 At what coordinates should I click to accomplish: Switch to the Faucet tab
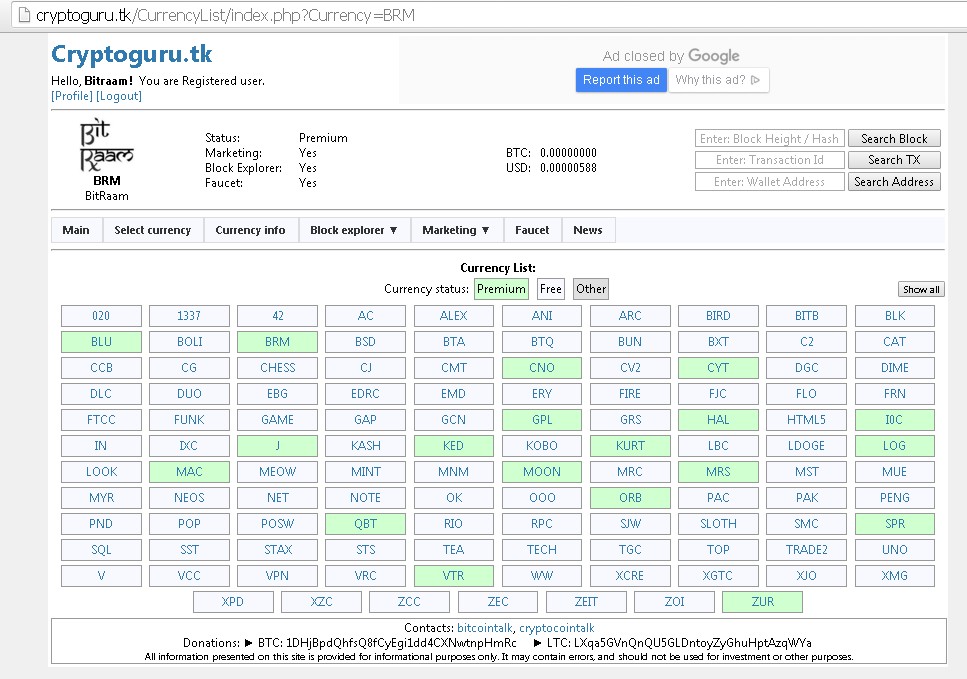click(x=532, y=230)
